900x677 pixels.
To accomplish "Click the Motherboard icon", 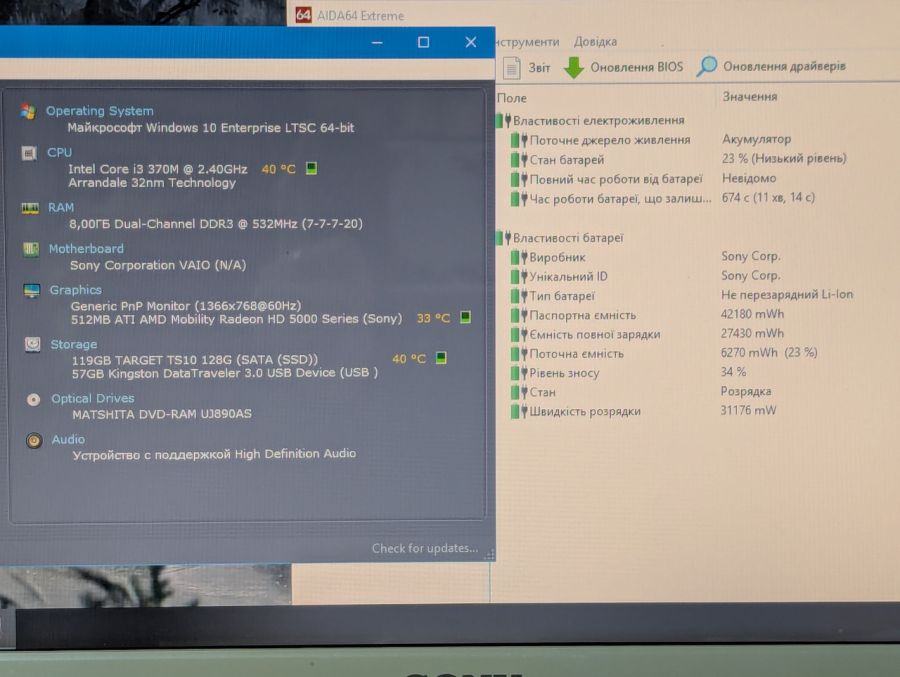I will 31,249.
